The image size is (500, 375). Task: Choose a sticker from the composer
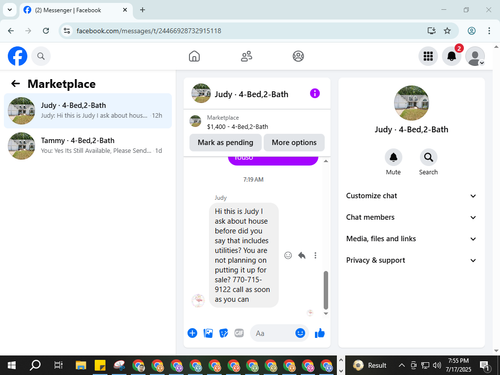coord(224,333)
